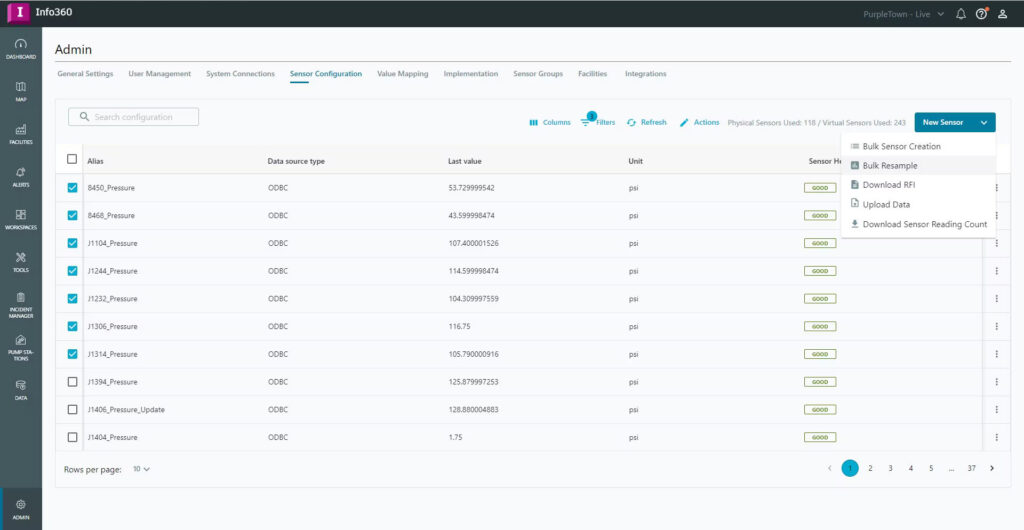Go to page 5
Image resolution: width=1024 pixels, height=530 pixels.
[931, 468]
